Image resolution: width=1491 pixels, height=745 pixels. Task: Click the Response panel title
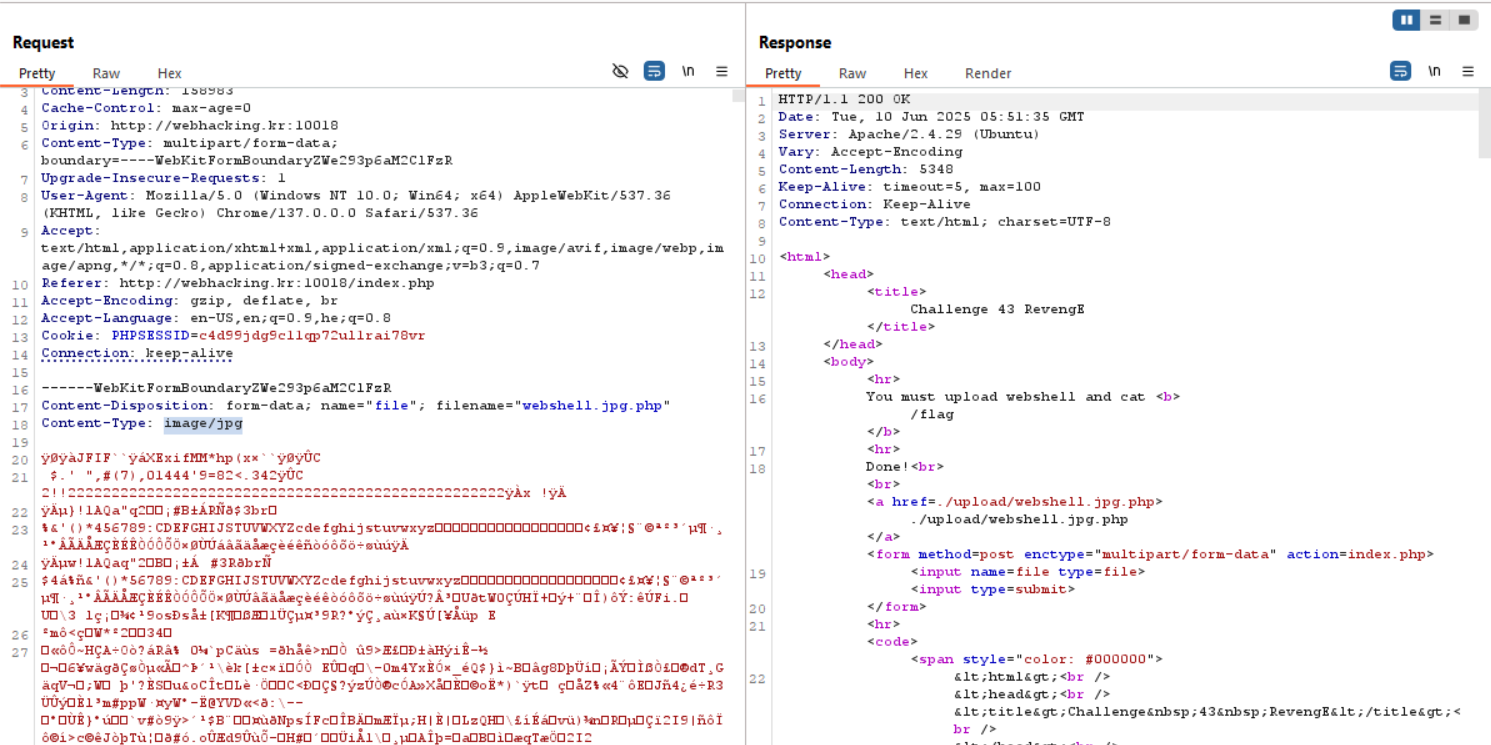795,42
